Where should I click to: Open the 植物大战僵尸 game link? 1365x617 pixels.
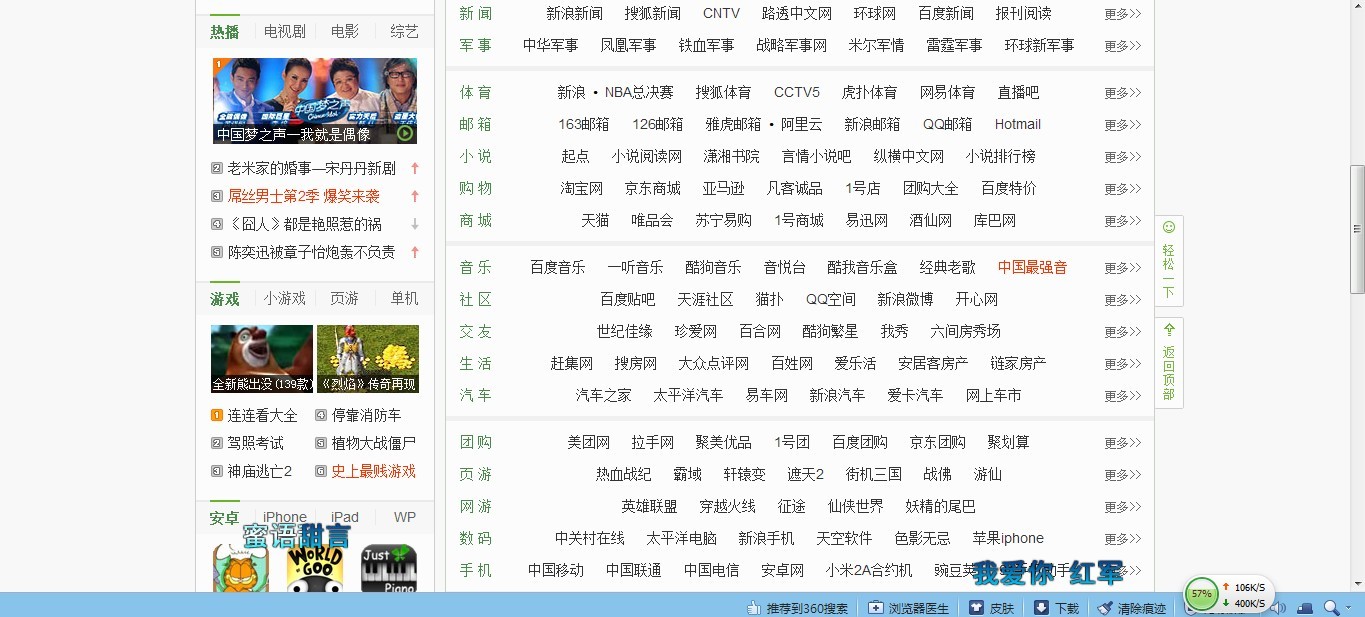pos(374,443)
